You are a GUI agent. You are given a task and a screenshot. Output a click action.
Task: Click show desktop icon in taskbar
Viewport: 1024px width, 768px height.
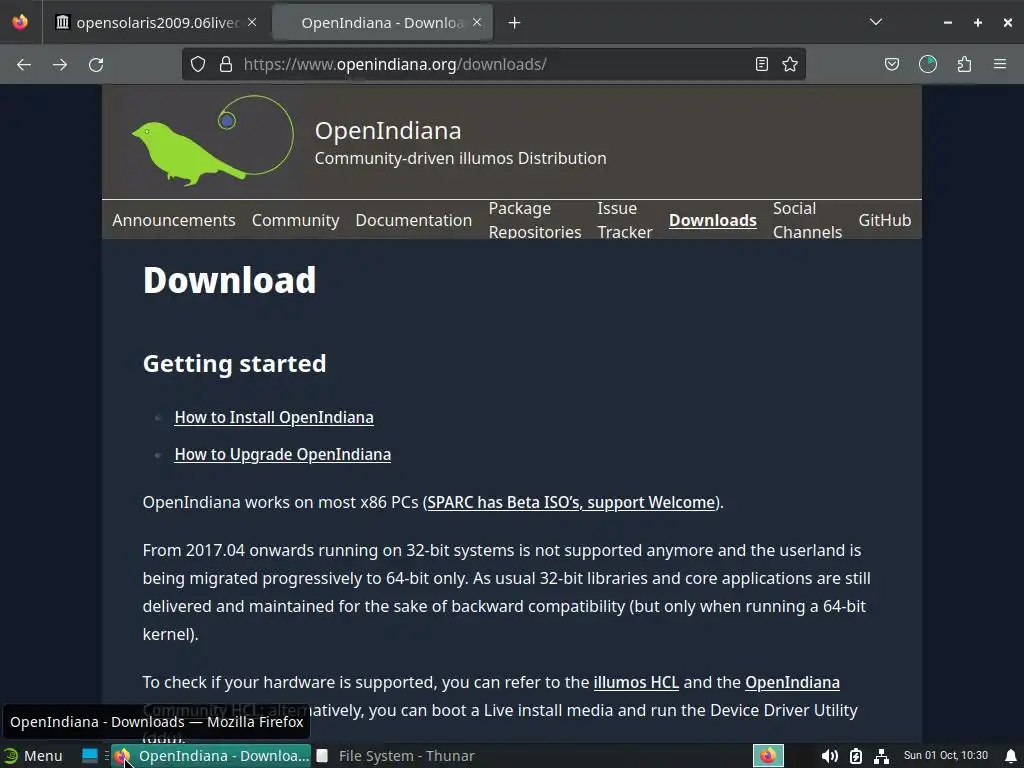[x=89, y=756]
